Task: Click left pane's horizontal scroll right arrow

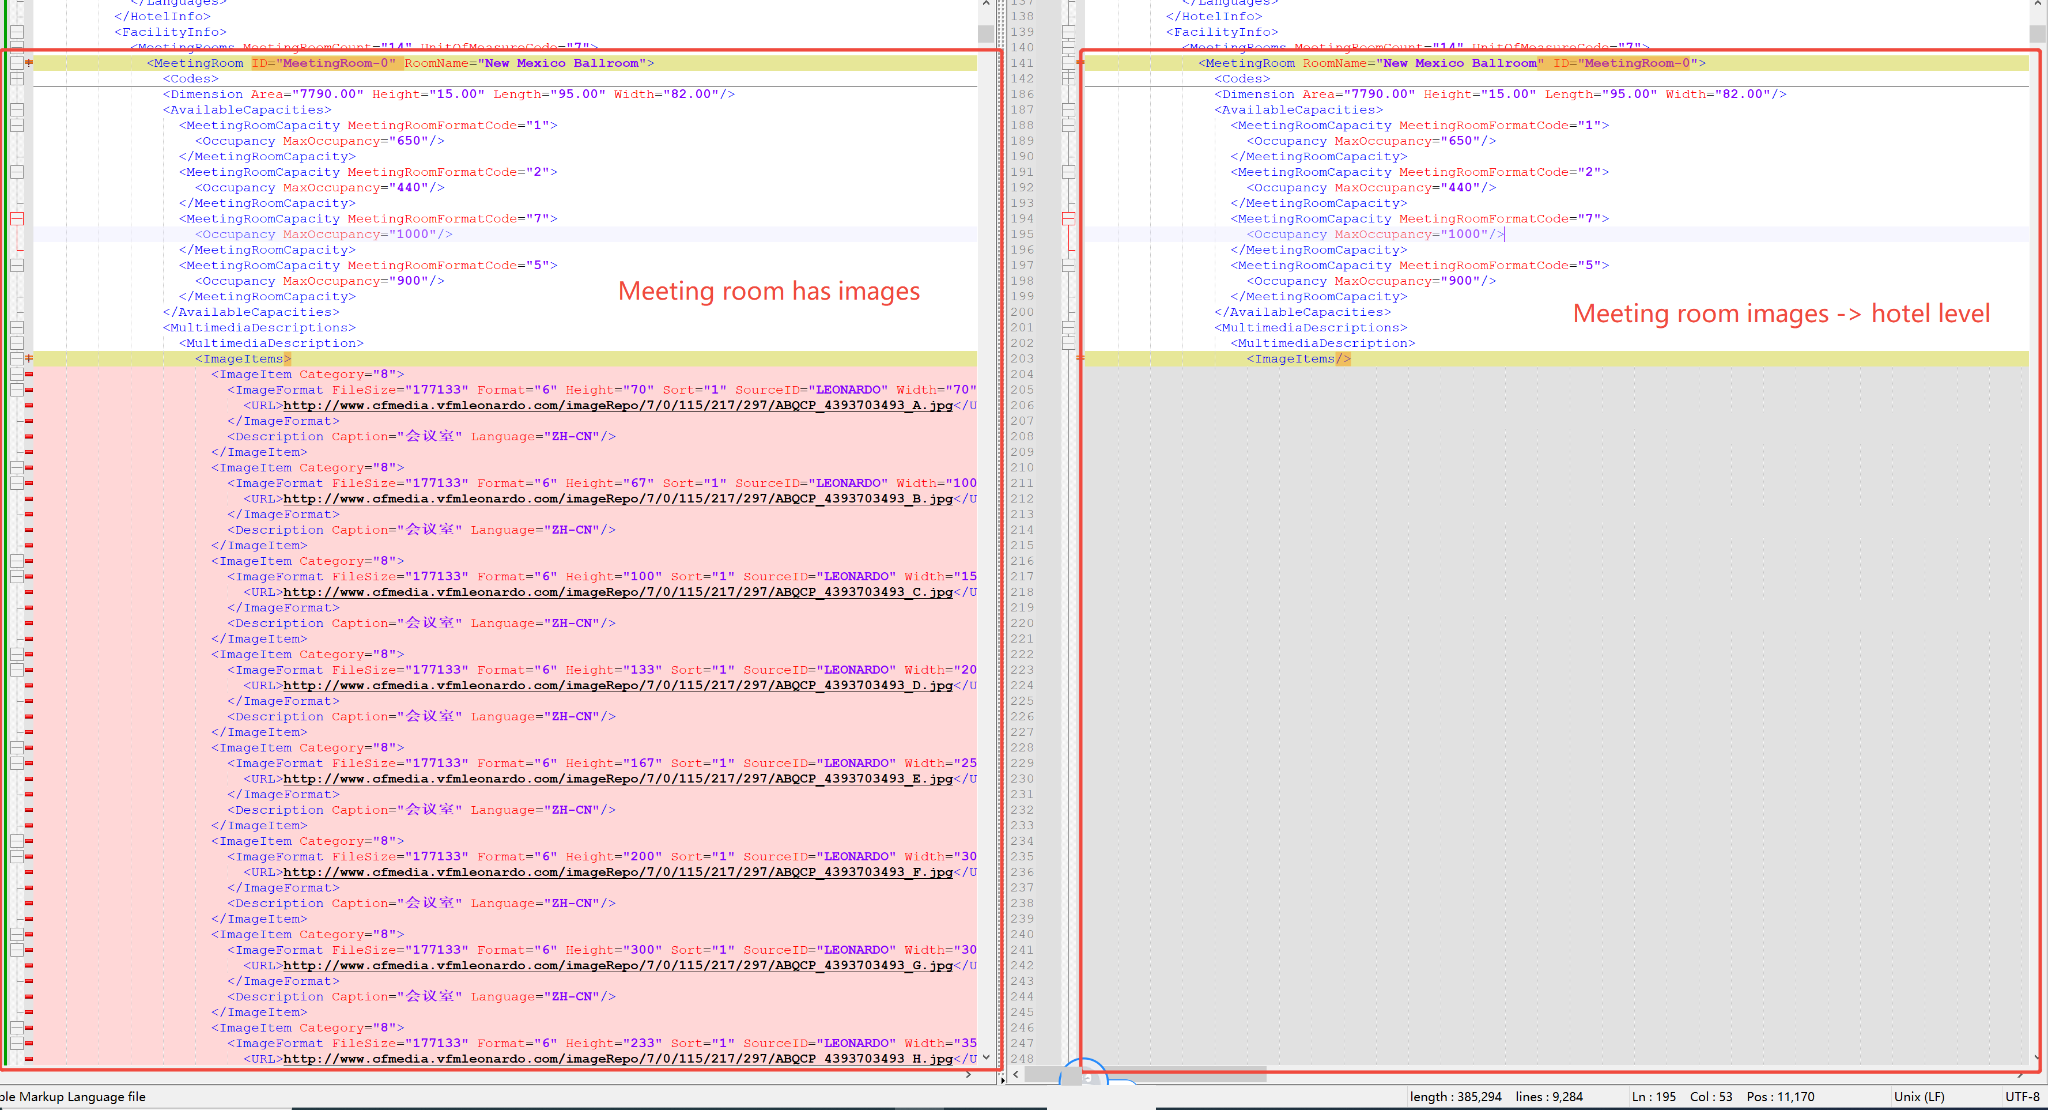Action: coord(968,1075)
